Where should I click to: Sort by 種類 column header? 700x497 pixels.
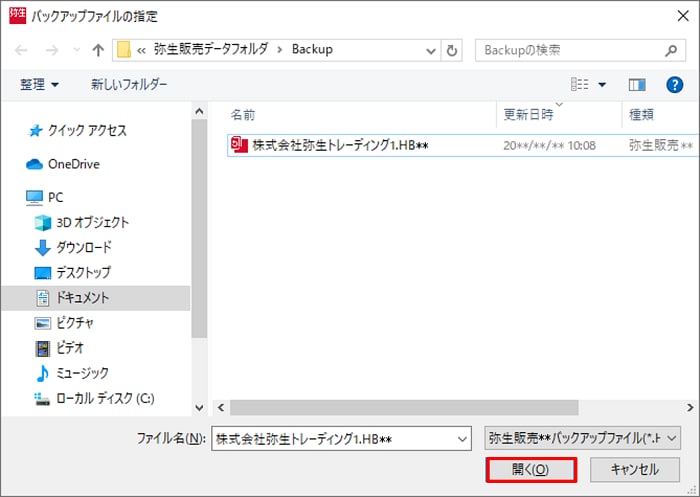pos(642,115)
